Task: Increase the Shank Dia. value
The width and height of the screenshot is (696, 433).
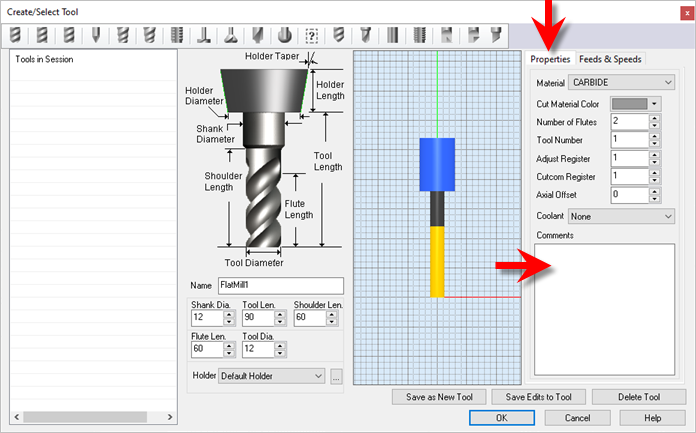Action: 229,314
